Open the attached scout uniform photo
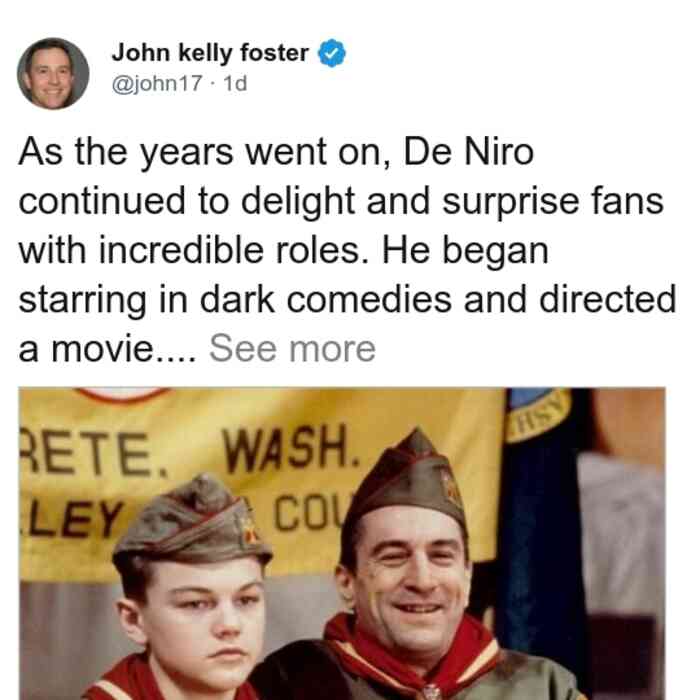Image resolution: width=700 pixels, height=700 pixels. click(342, 544)
